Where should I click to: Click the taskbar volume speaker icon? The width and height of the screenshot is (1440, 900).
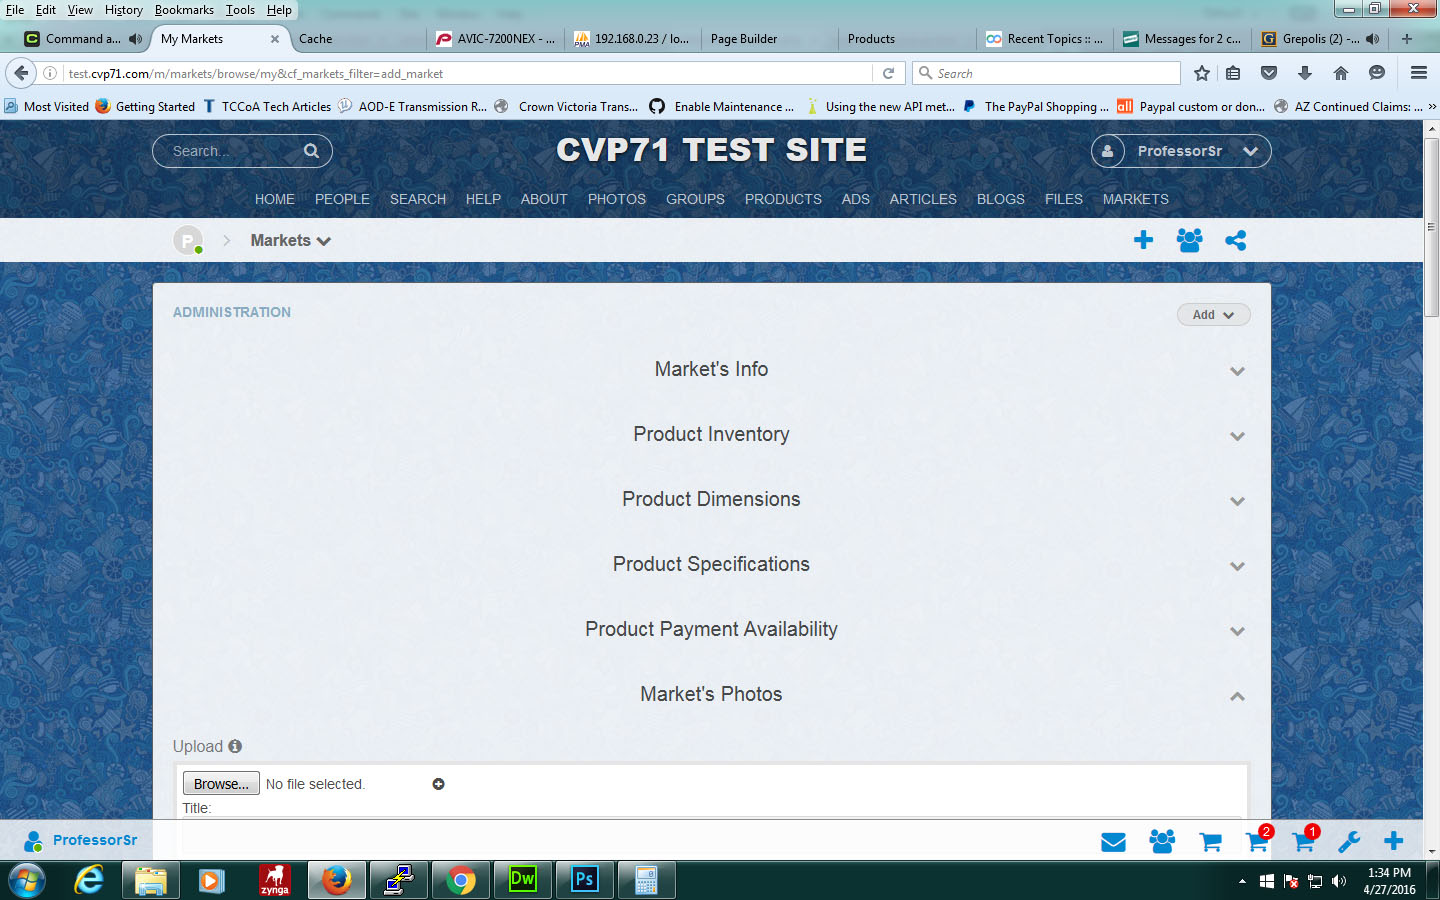pyautogui.click(x=1339, y=881)
